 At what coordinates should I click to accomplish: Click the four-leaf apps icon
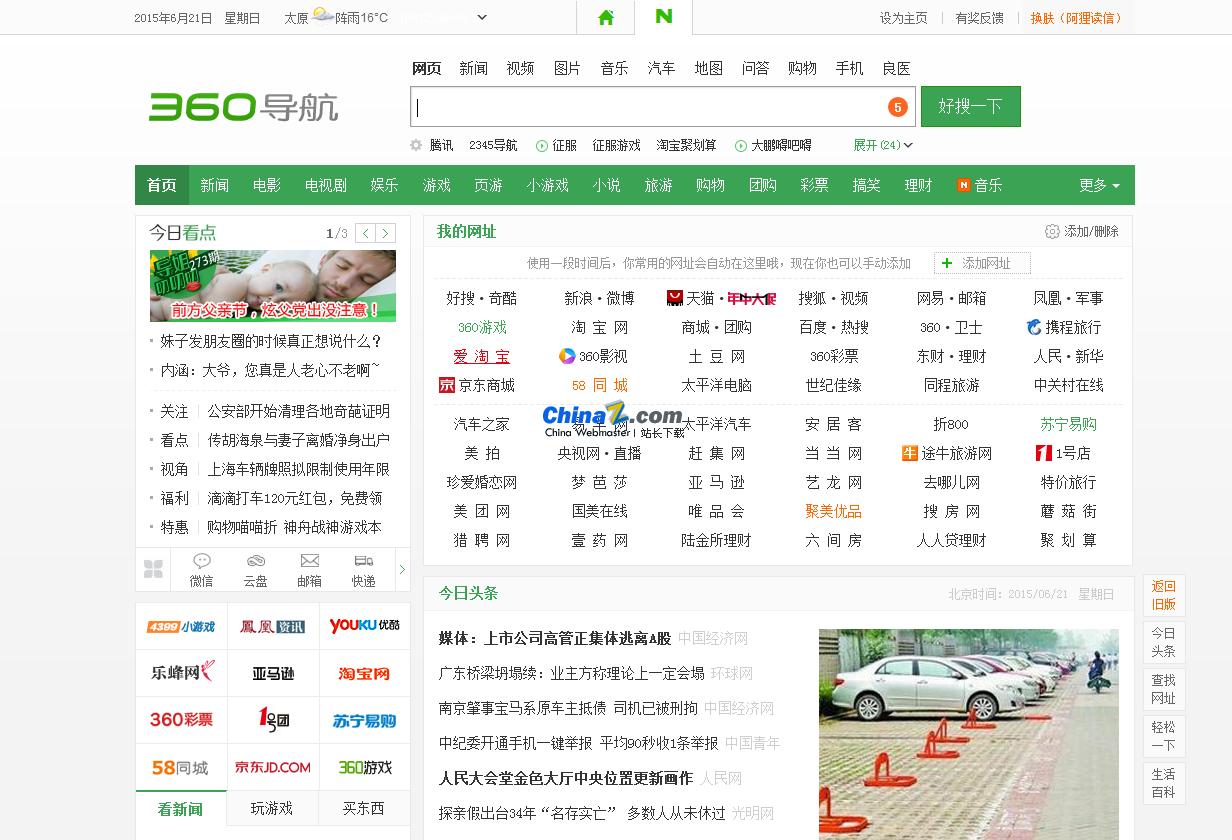tap(153, 569)
